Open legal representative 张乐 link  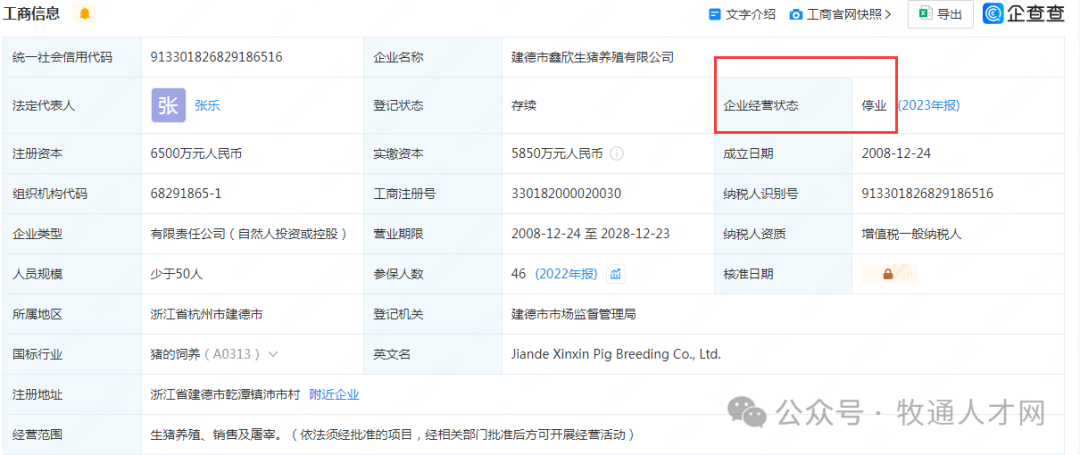point(207,106)
